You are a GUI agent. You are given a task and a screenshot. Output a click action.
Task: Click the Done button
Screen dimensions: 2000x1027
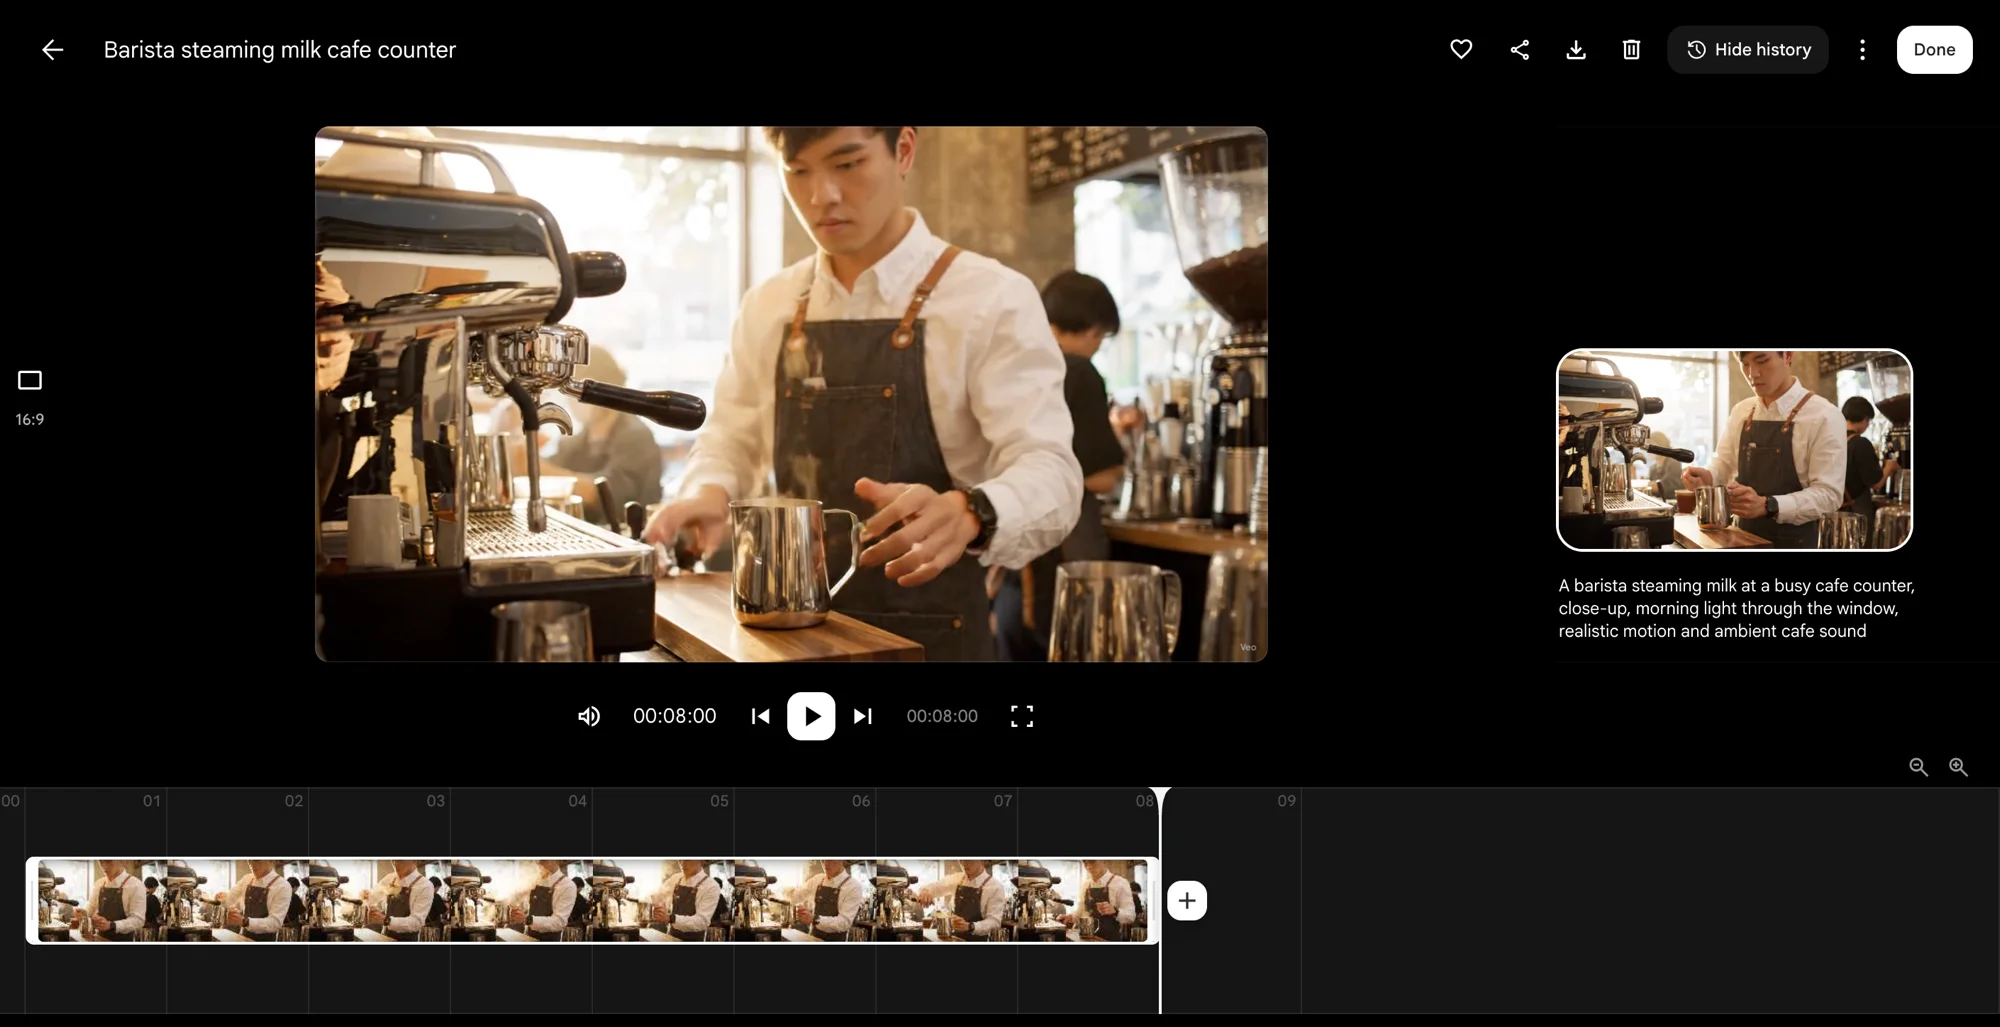1934,50
